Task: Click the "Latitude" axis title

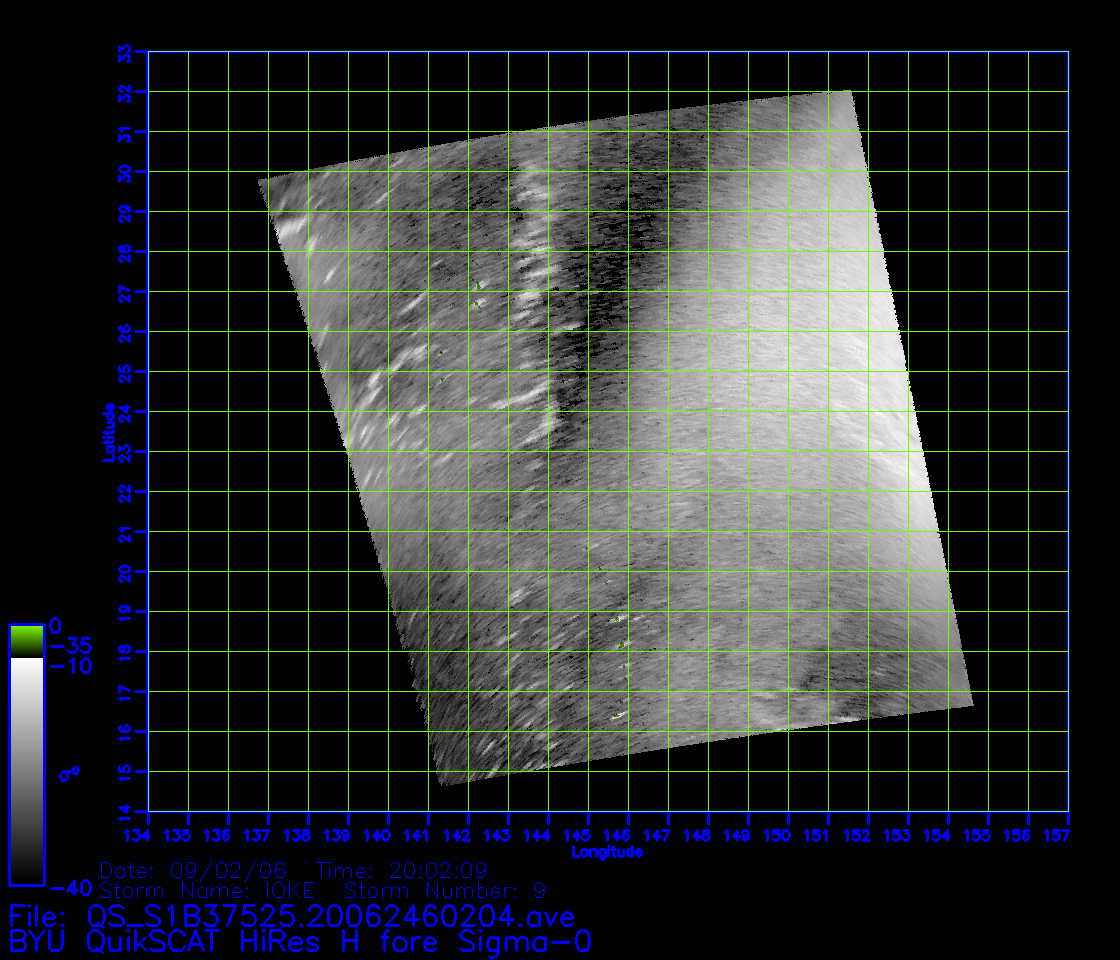Action: [x=108, y=431]
